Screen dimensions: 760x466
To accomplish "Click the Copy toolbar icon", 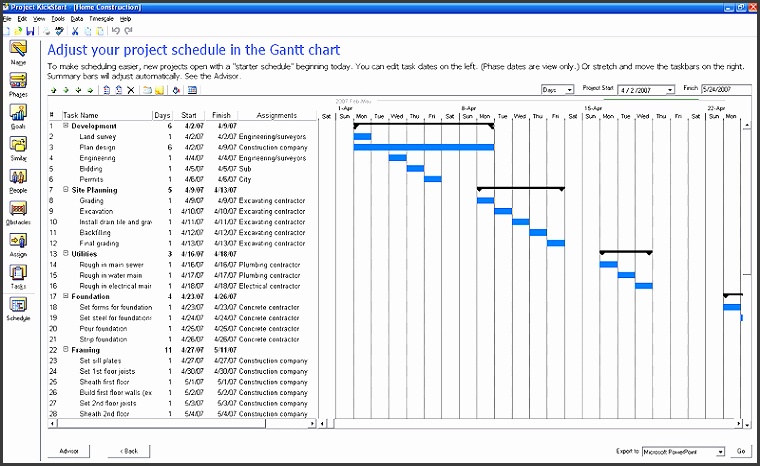I will tap(88, 31).
